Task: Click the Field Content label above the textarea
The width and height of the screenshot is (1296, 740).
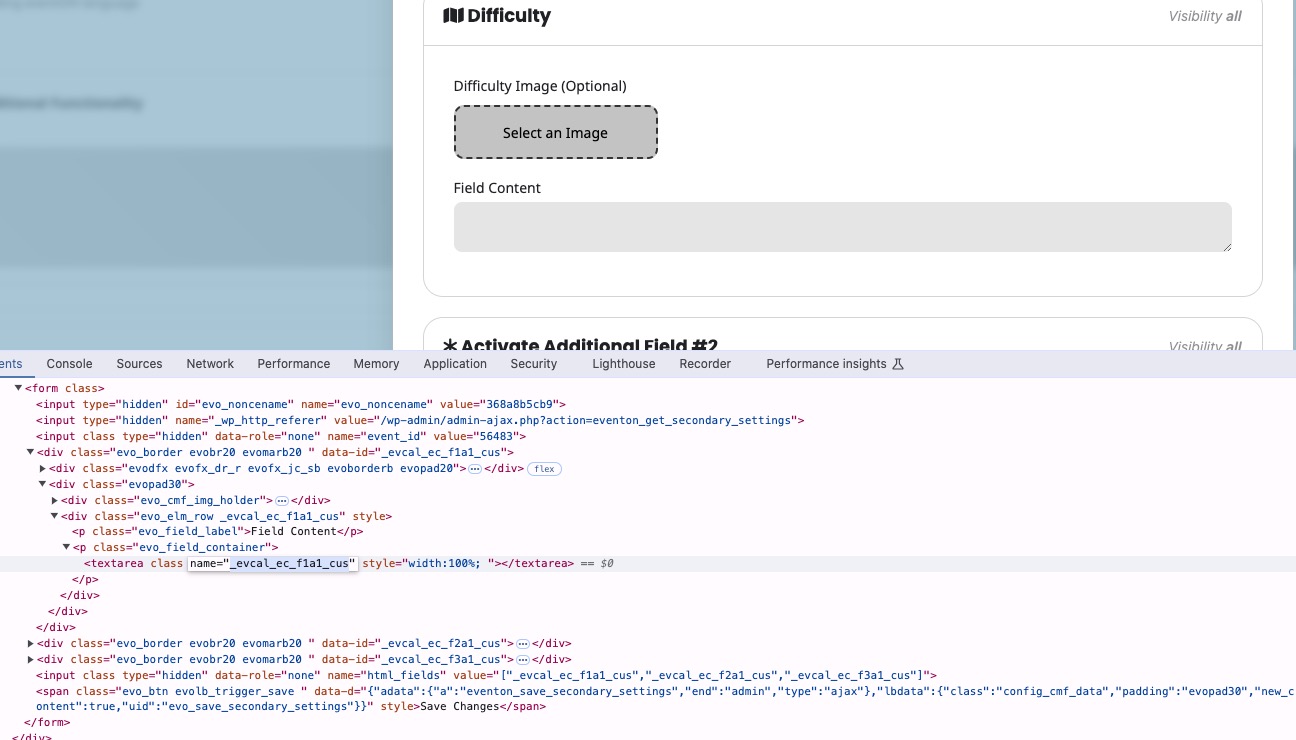Action: click(497, 188)
